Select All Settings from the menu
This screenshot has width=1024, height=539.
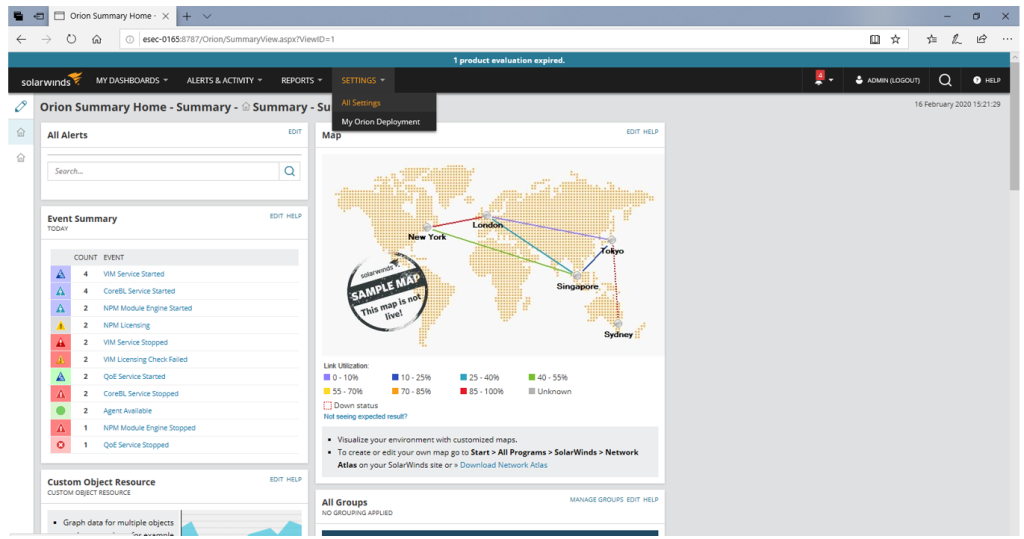pyautogui.click(x=361, y=103)
